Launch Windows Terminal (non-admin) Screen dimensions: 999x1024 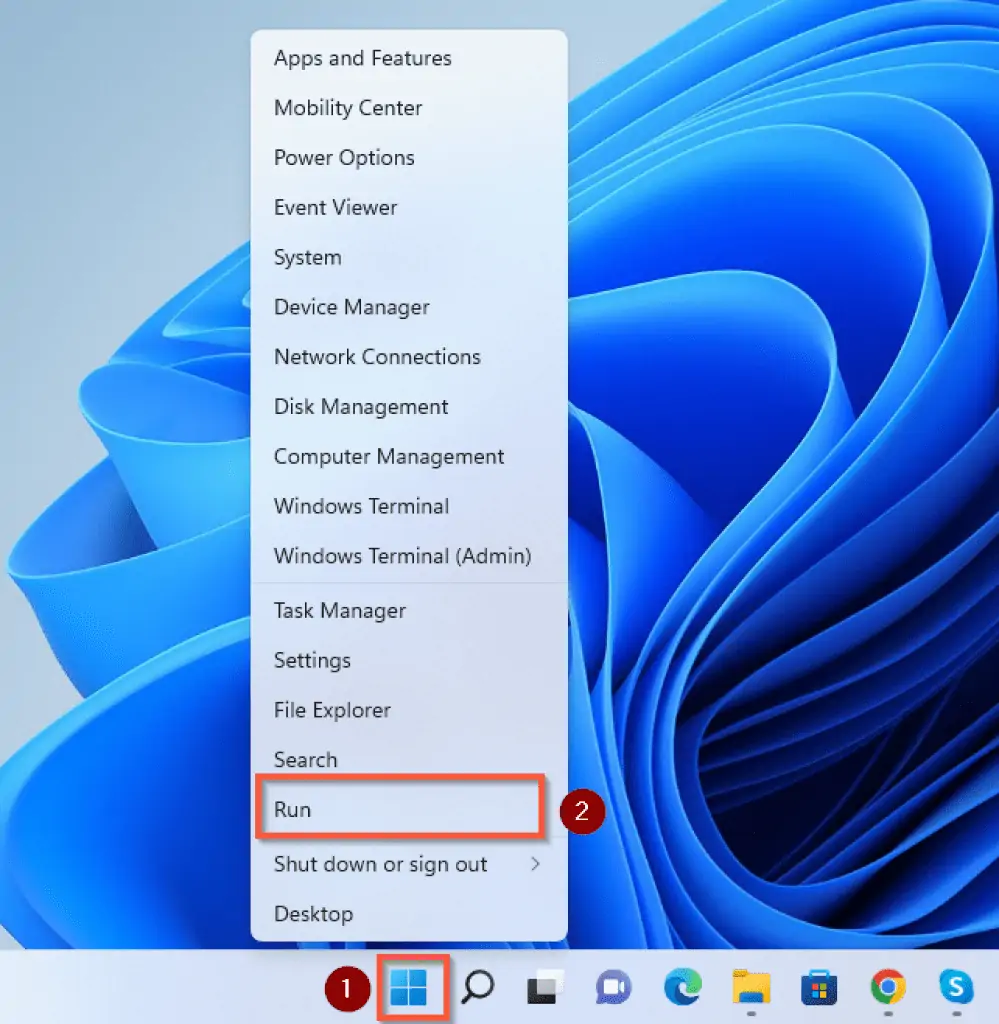point(409,506)
